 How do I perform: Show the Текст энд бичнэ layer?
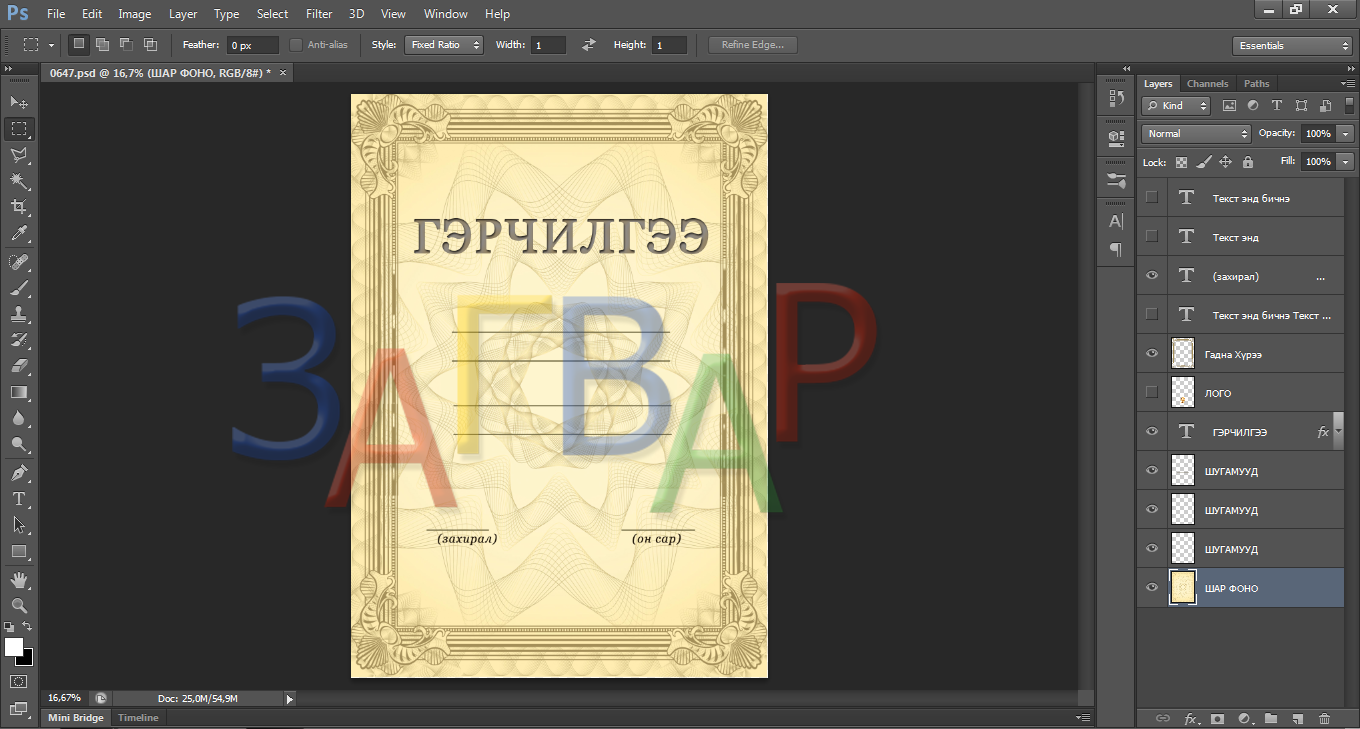[x=1151, y=198]
